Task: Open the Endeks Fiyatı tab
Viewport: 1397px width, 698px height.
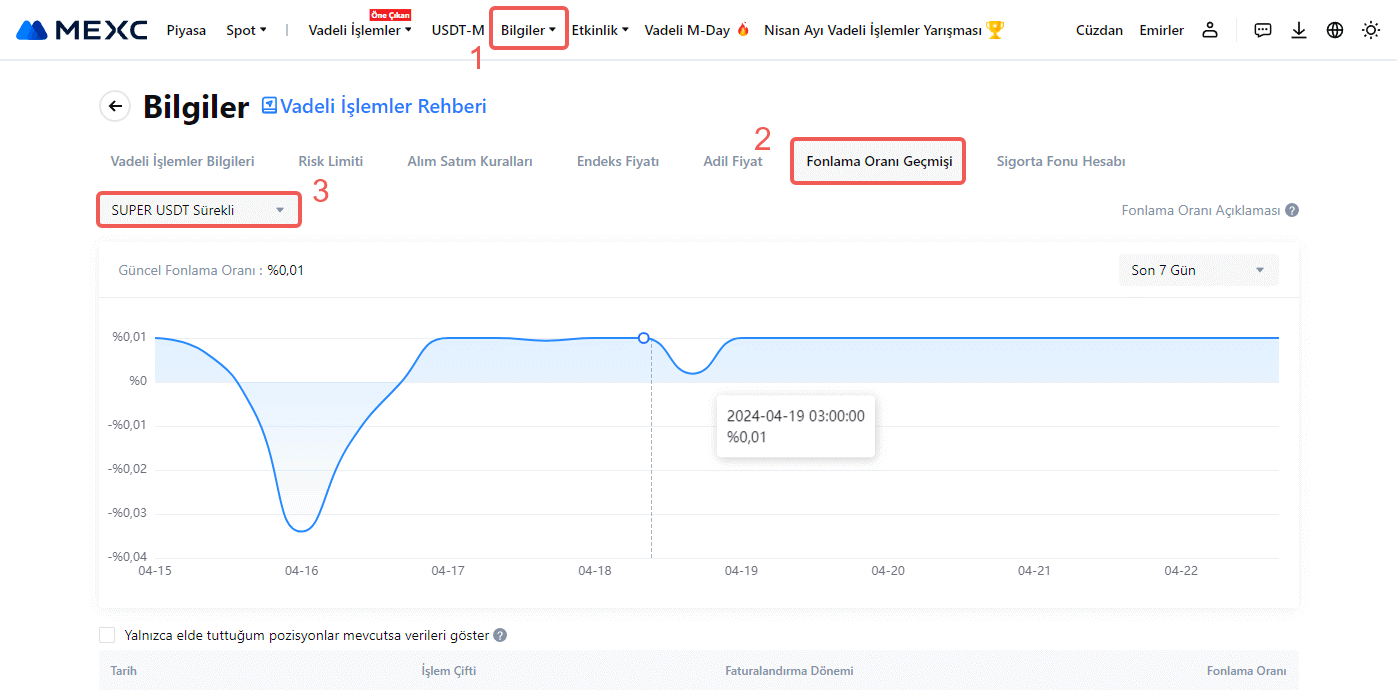Action: click(x=617, y=161)
